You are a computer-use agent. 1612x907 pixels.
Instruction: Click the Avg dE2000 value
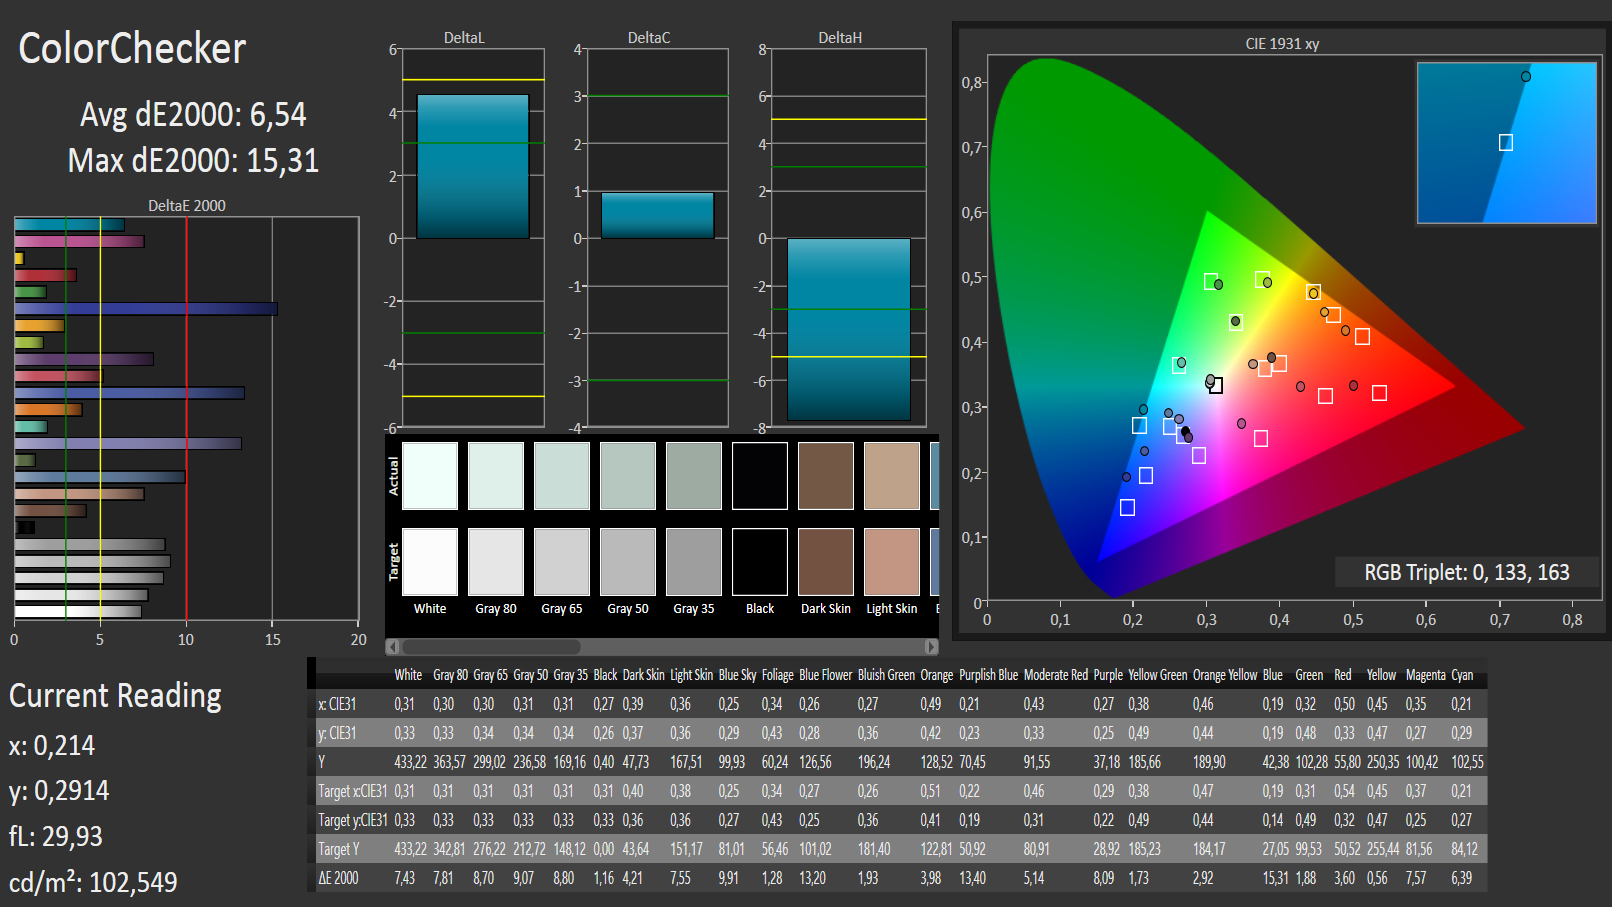click(278, 115)
